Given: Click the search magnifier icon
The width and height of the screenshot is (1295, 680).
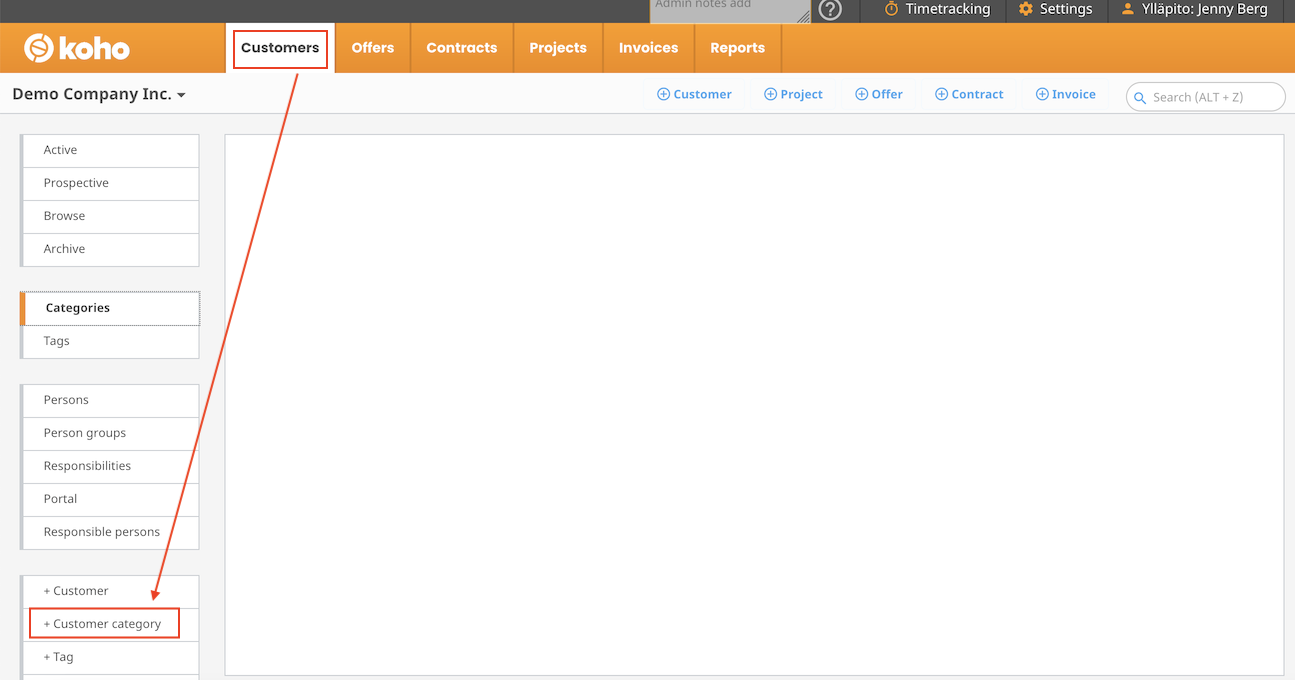Looking at the screenshot, I should 1140,98.
